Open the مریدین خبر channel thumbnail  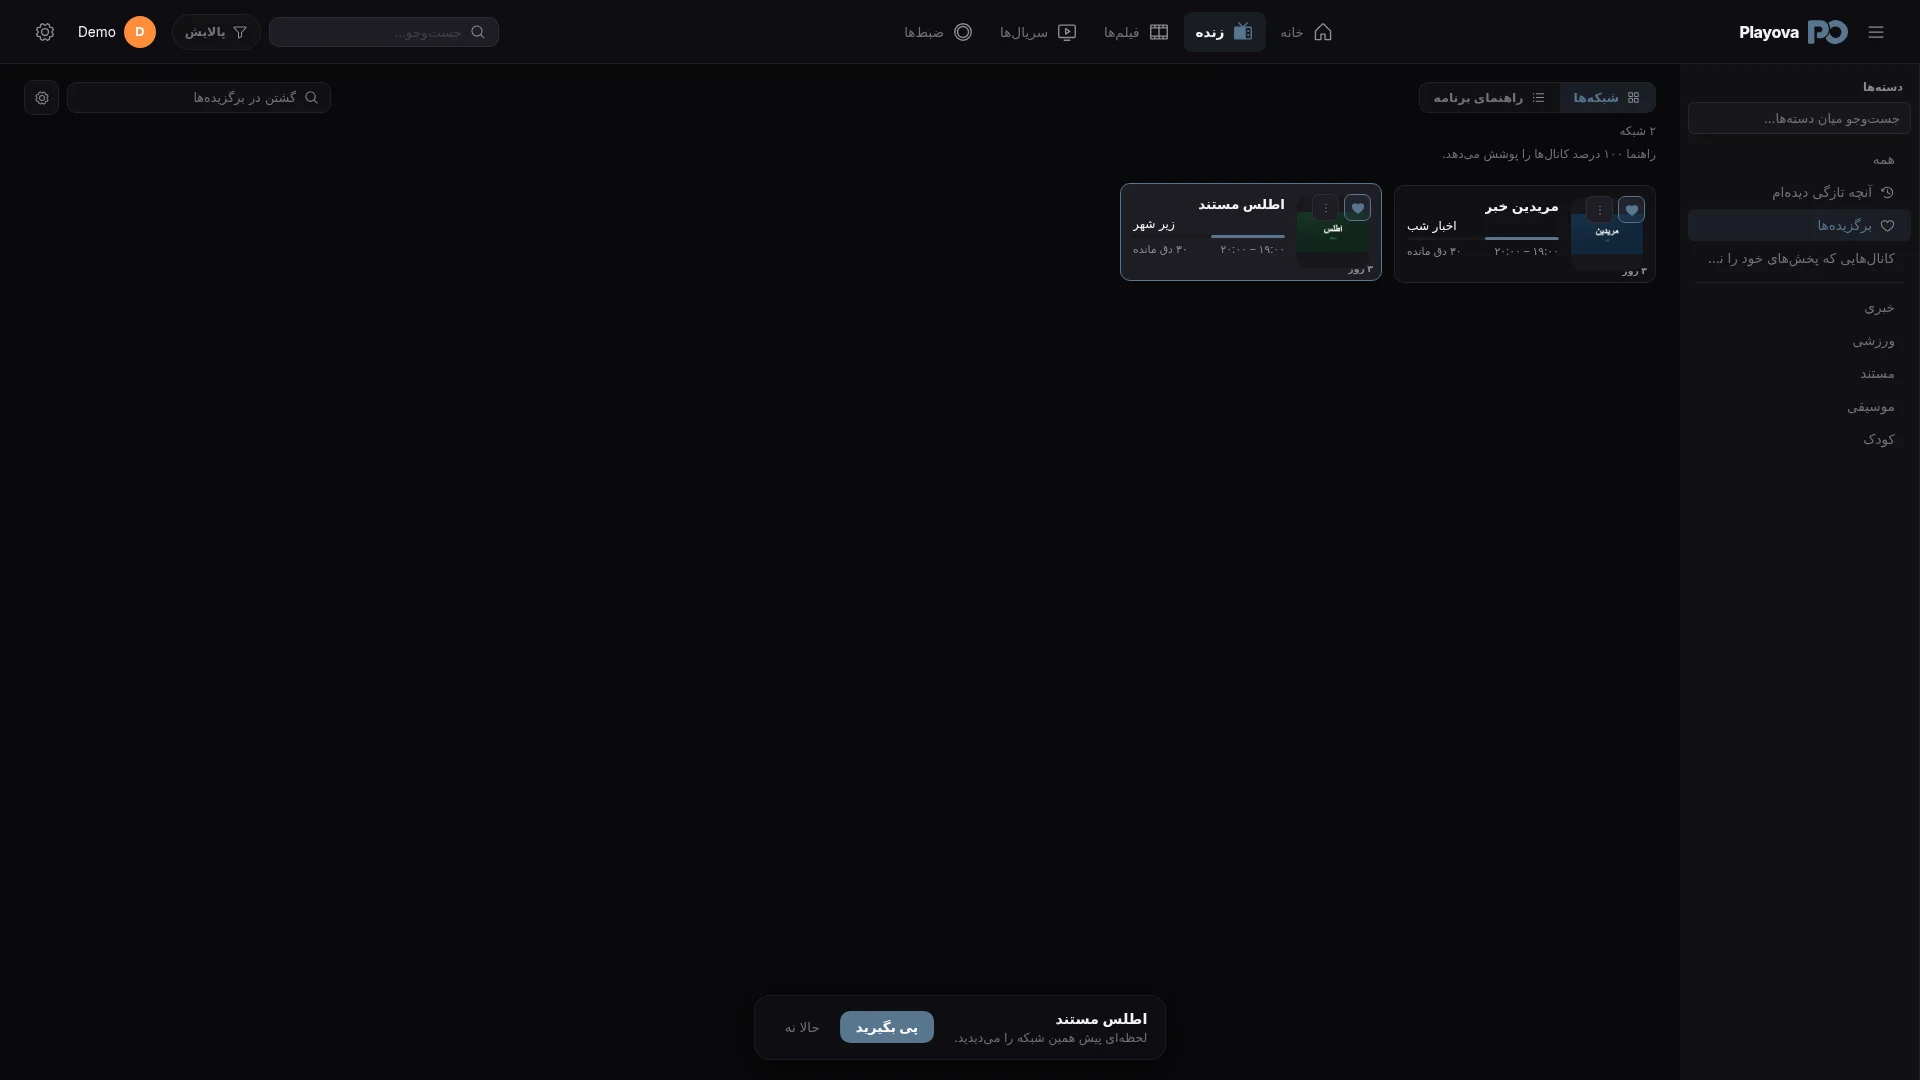[x=1607, y=234]
